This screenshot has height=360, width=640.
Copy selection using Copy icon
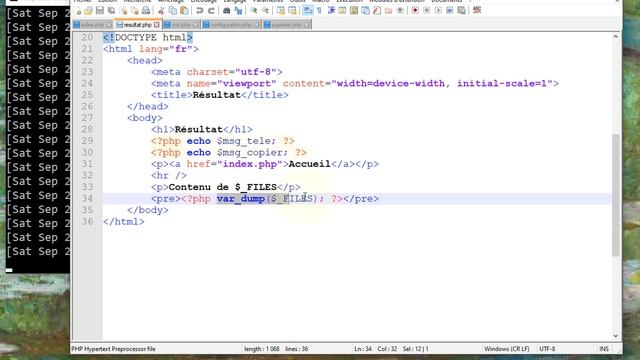[173, 11]
